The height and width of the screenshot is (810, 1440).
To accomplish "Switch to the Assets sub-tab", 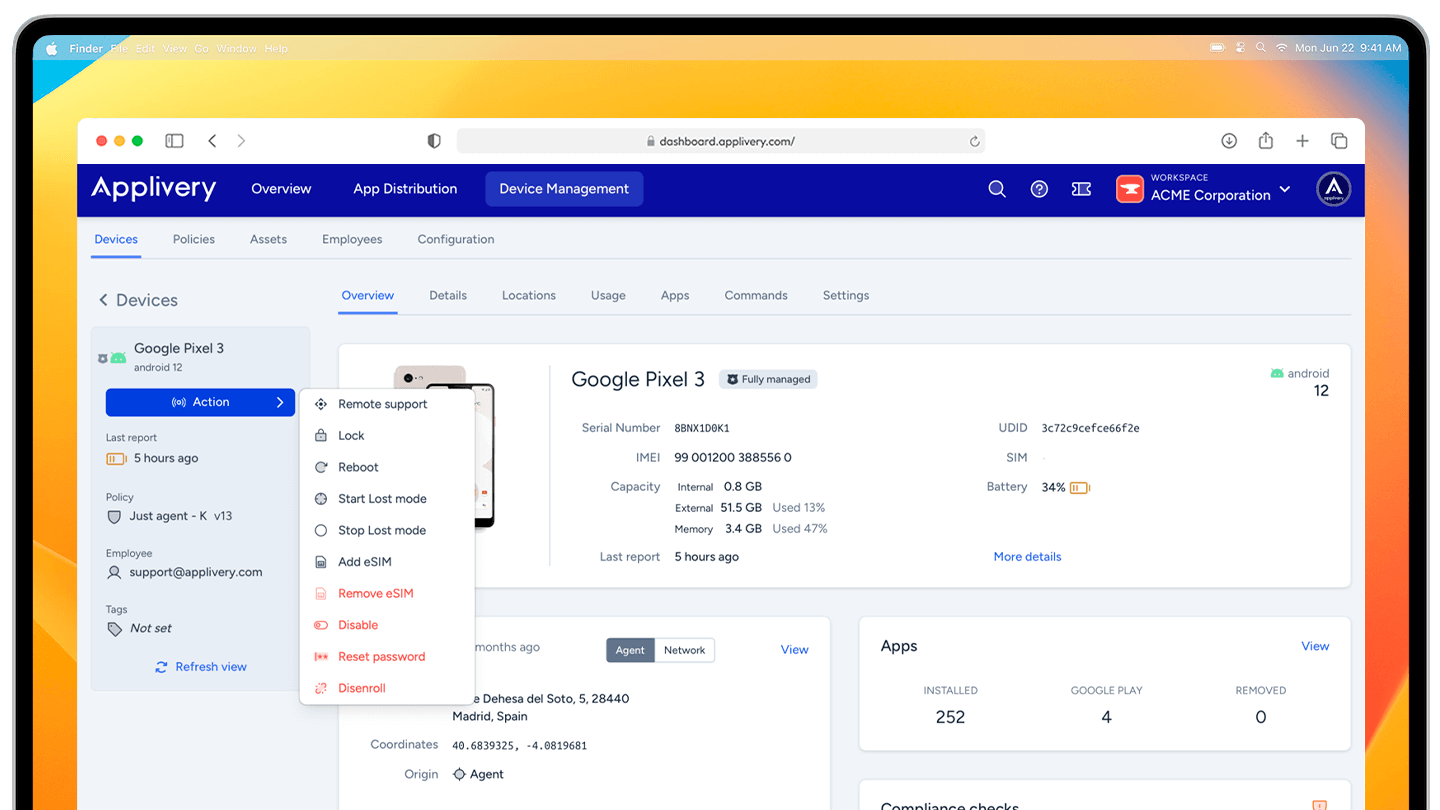I will coord(268,240).
